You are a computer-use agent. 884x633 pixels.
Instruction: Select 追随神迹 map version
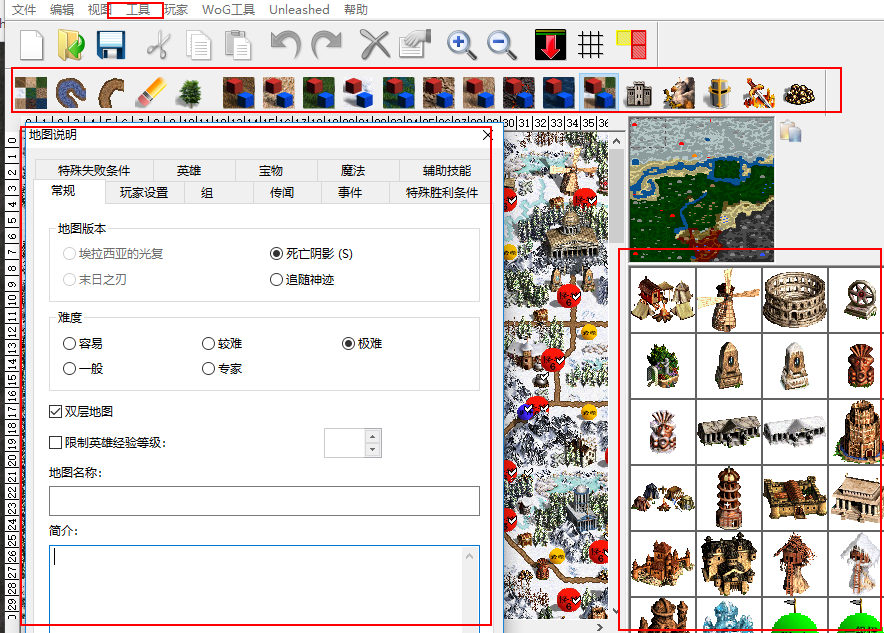coord(302,280)
